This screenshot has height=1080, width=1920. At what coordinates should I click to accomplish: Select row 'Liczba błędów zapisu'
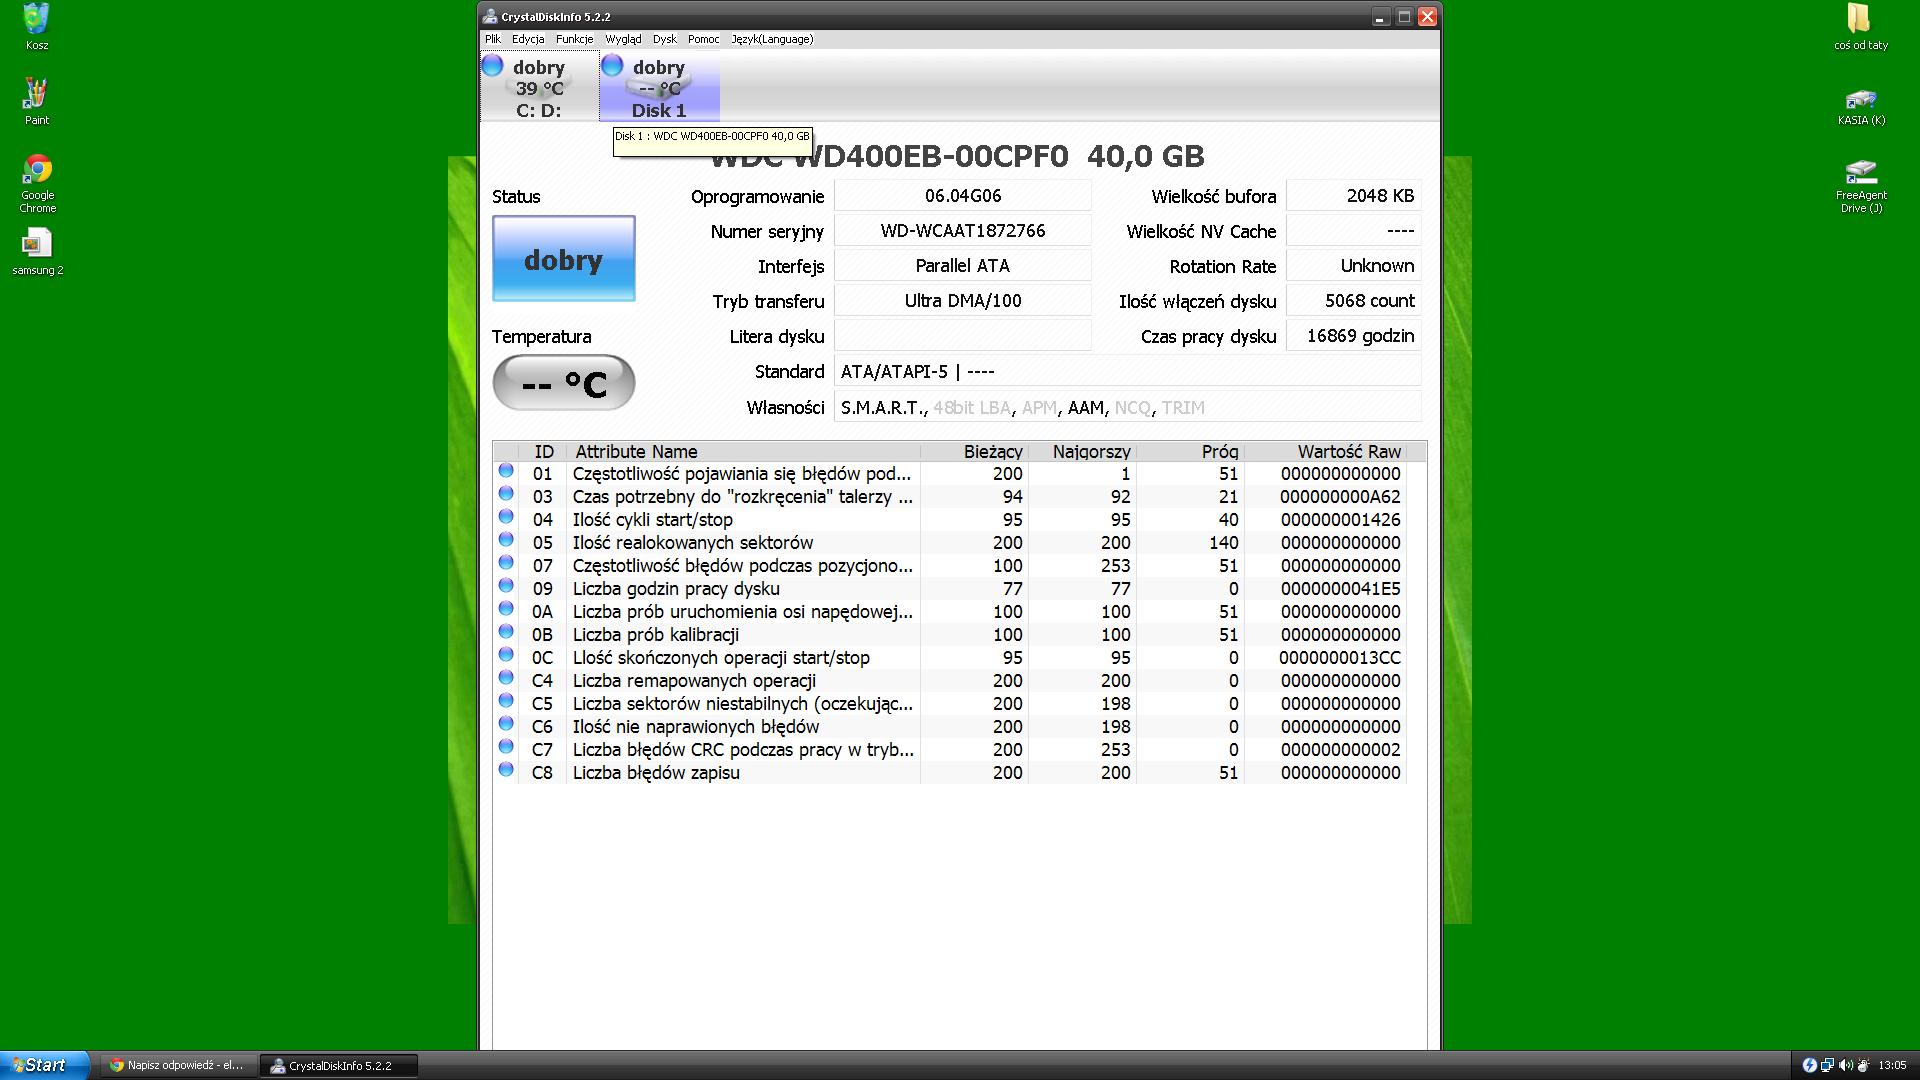point(950,773)
